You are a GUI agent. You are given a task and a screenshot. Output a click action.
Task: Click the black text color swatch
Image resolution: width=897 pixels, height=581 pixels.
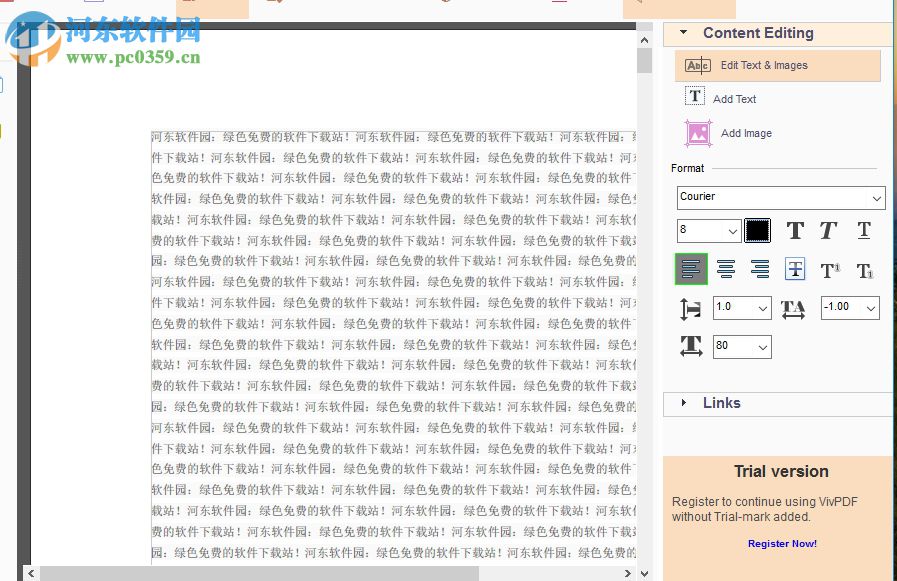[x=757, y=230]
